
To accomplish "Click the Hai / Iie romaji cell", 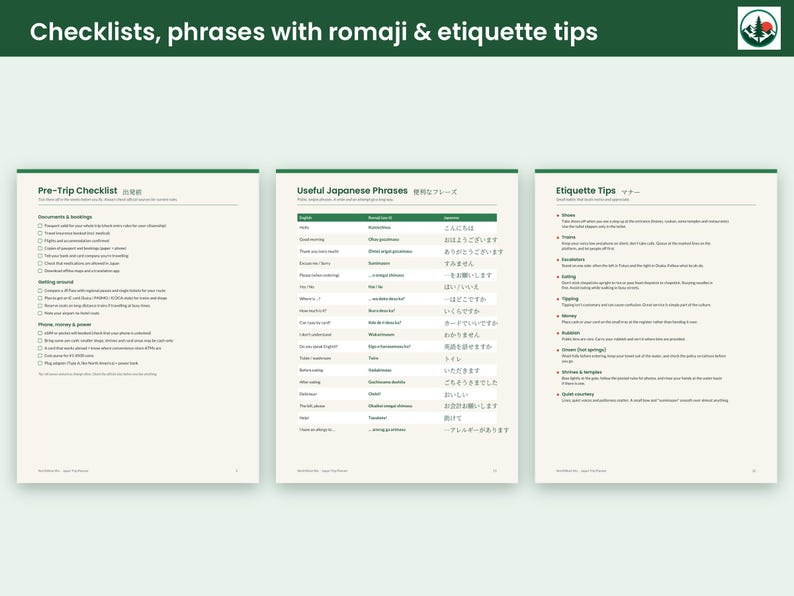I will coord(376,287).
